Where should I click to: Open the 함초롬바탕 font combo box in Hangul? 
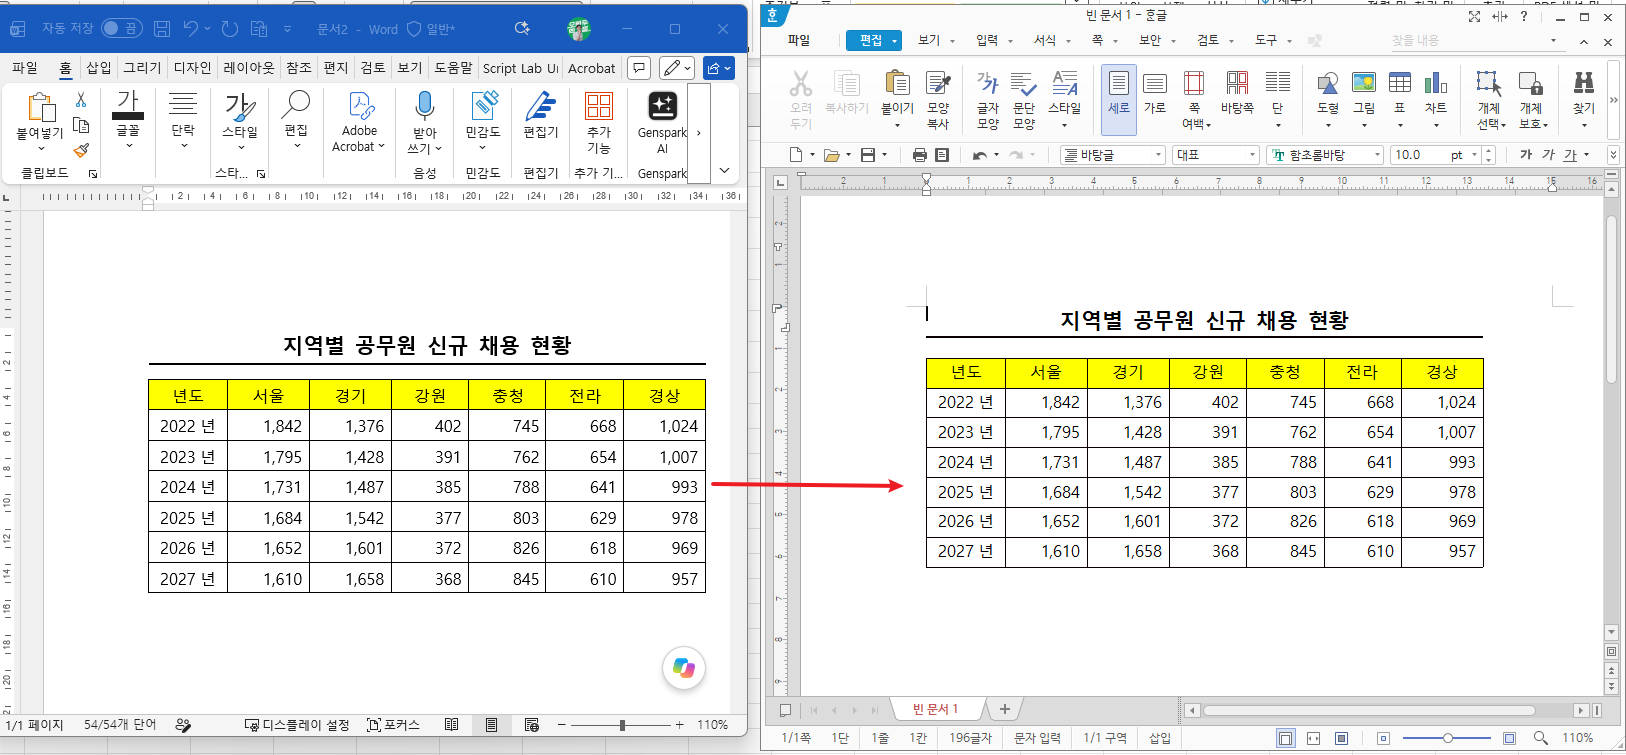coord(1325,155)
